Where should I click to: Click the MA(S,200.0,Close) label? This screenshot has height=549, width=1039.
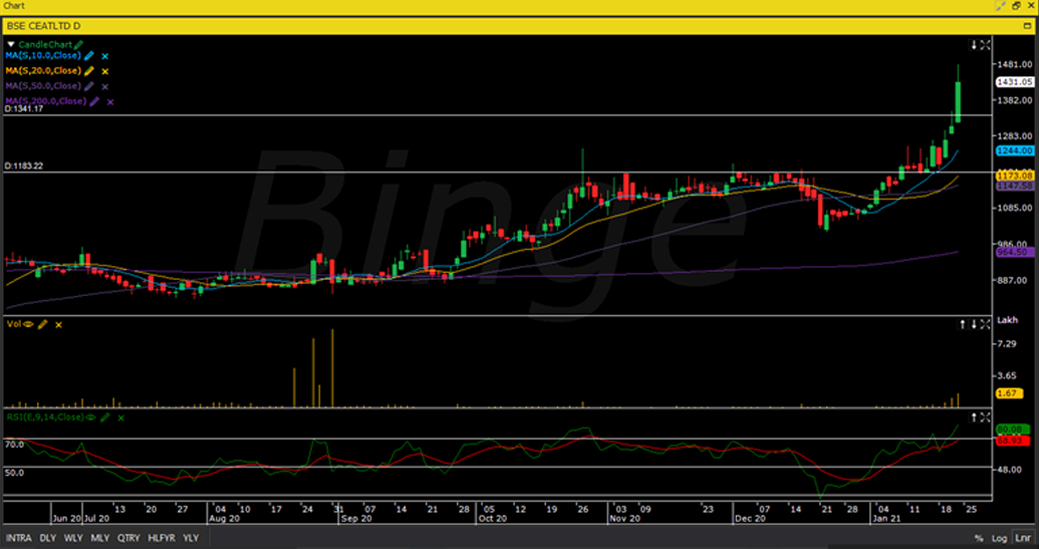46,101
